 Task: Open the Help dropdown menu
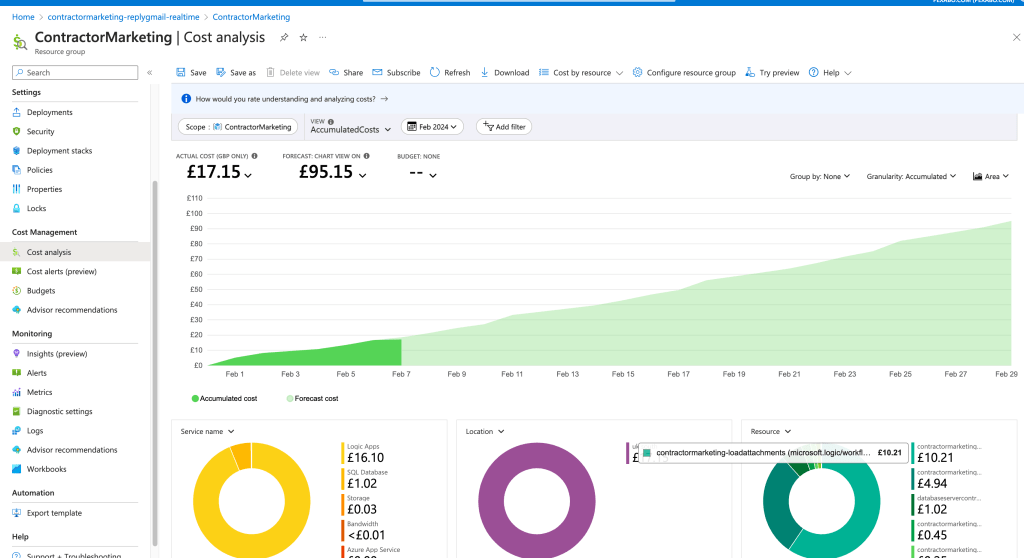[x=830, y=73]
